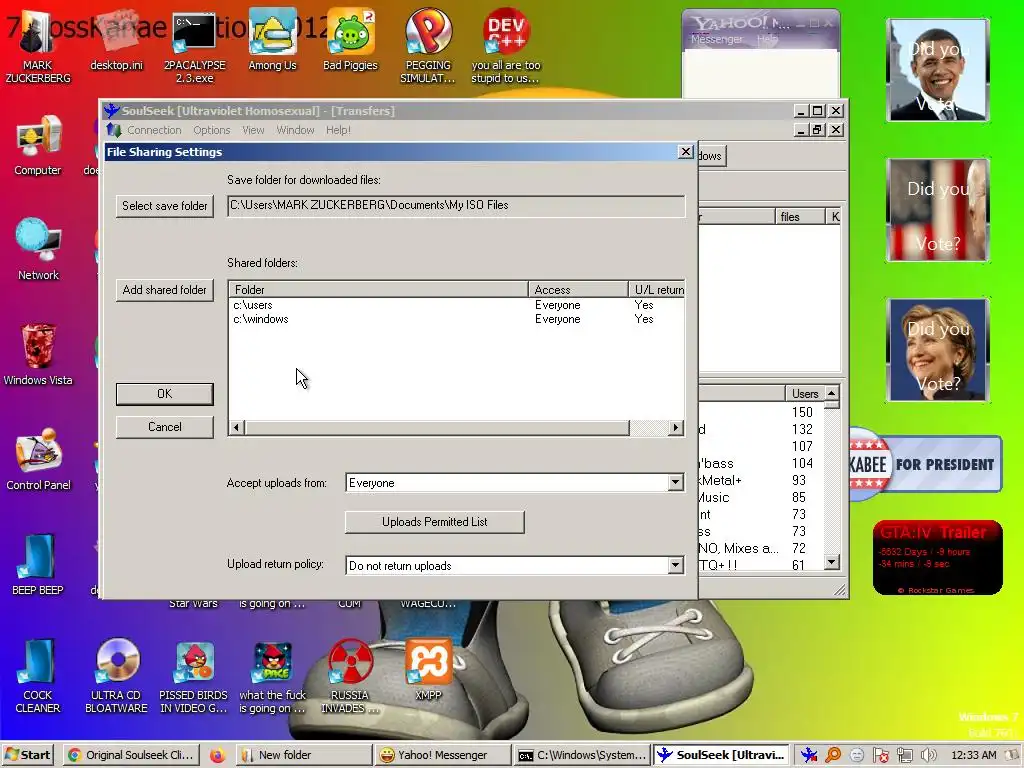The image size is (1024, 768).
Task: Open the RUSSIA INVADES desktop icon
Action: (x=350, y=675)
